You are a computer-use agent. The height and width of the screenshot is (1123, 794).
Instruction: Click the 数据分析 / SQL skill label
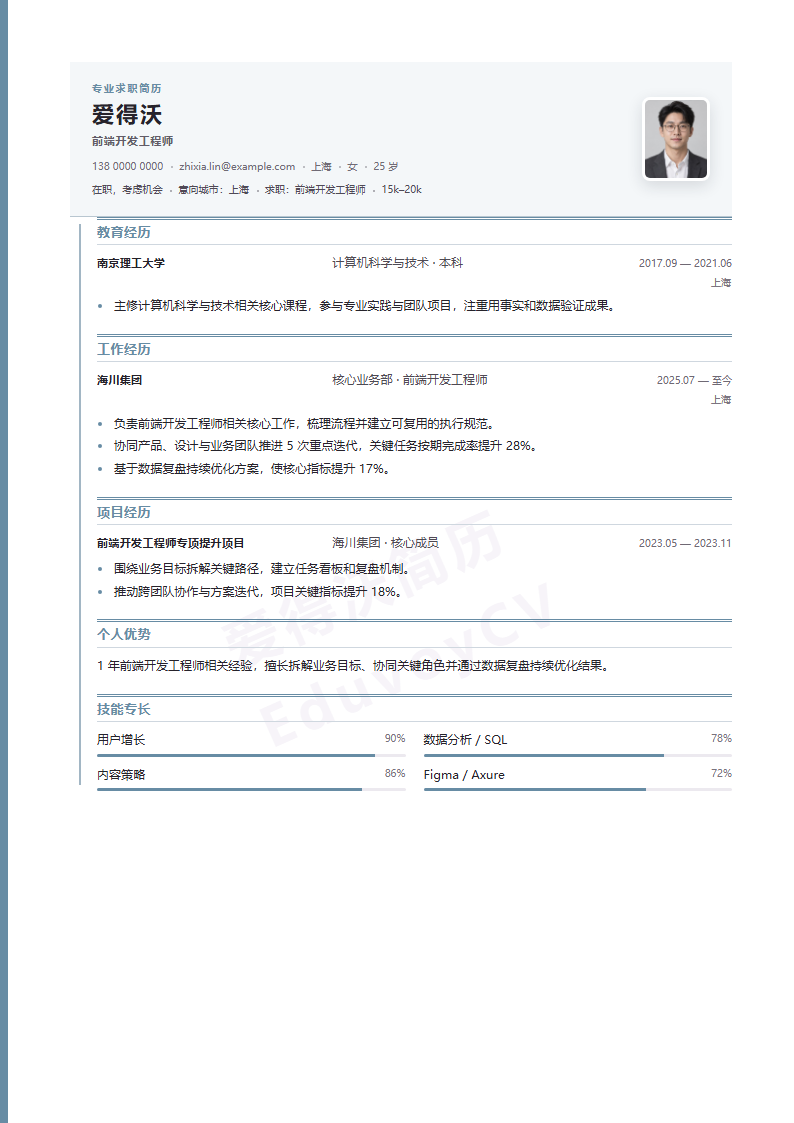[x=465, y=740]
